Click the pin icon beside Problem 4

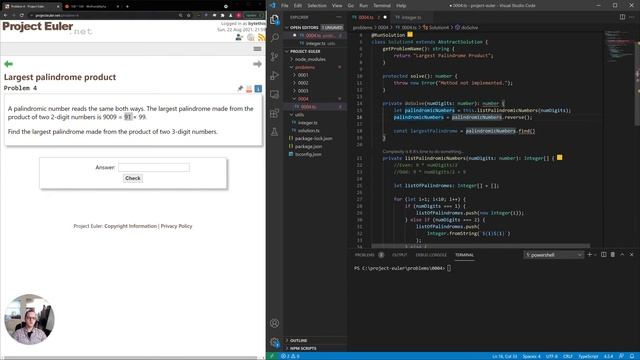[x=240, y=89]
